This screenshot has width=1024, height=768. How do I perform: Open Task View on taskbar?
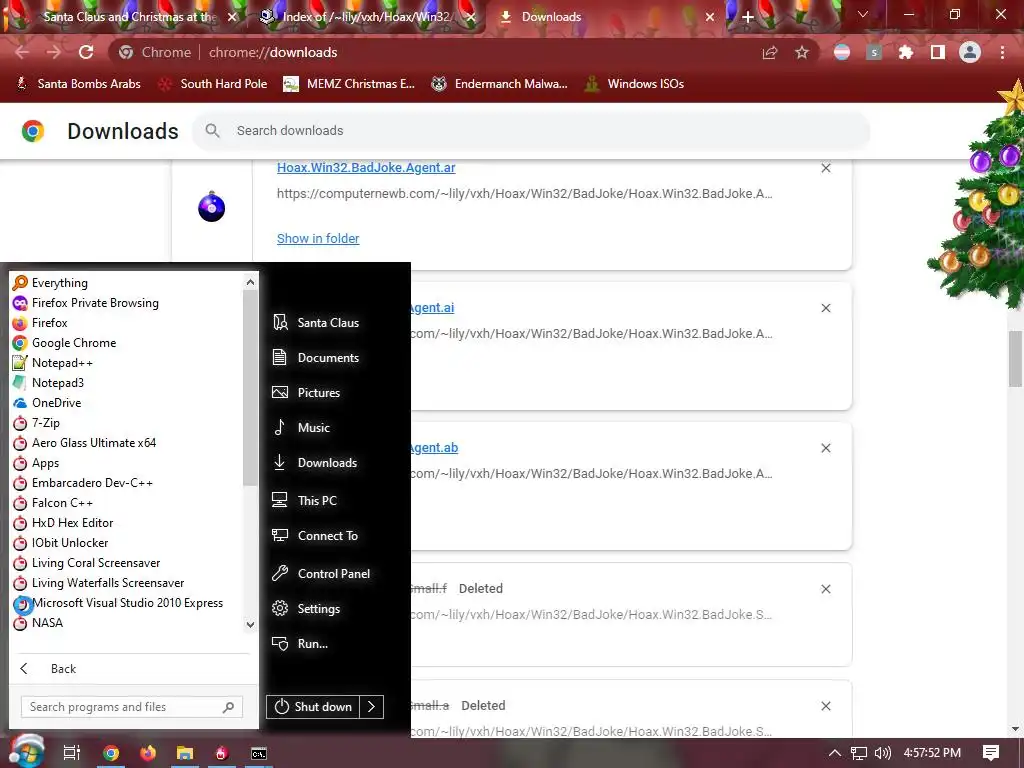72,753
